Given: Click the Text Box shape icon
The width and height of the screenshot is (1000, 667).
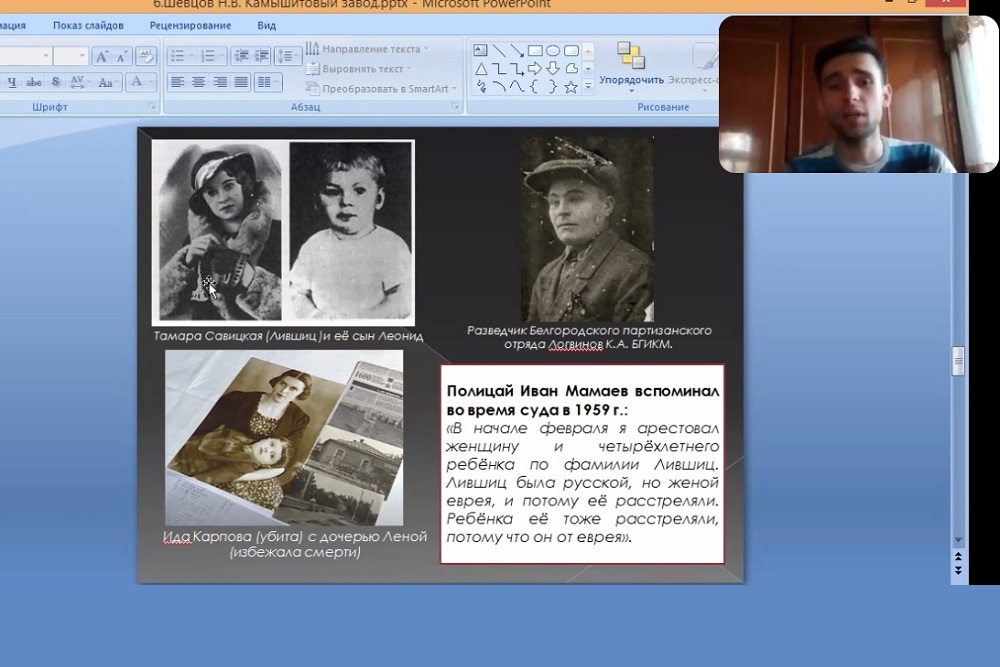Looking at the screenshot, I should pyautogui.click(x=480, y=51).
